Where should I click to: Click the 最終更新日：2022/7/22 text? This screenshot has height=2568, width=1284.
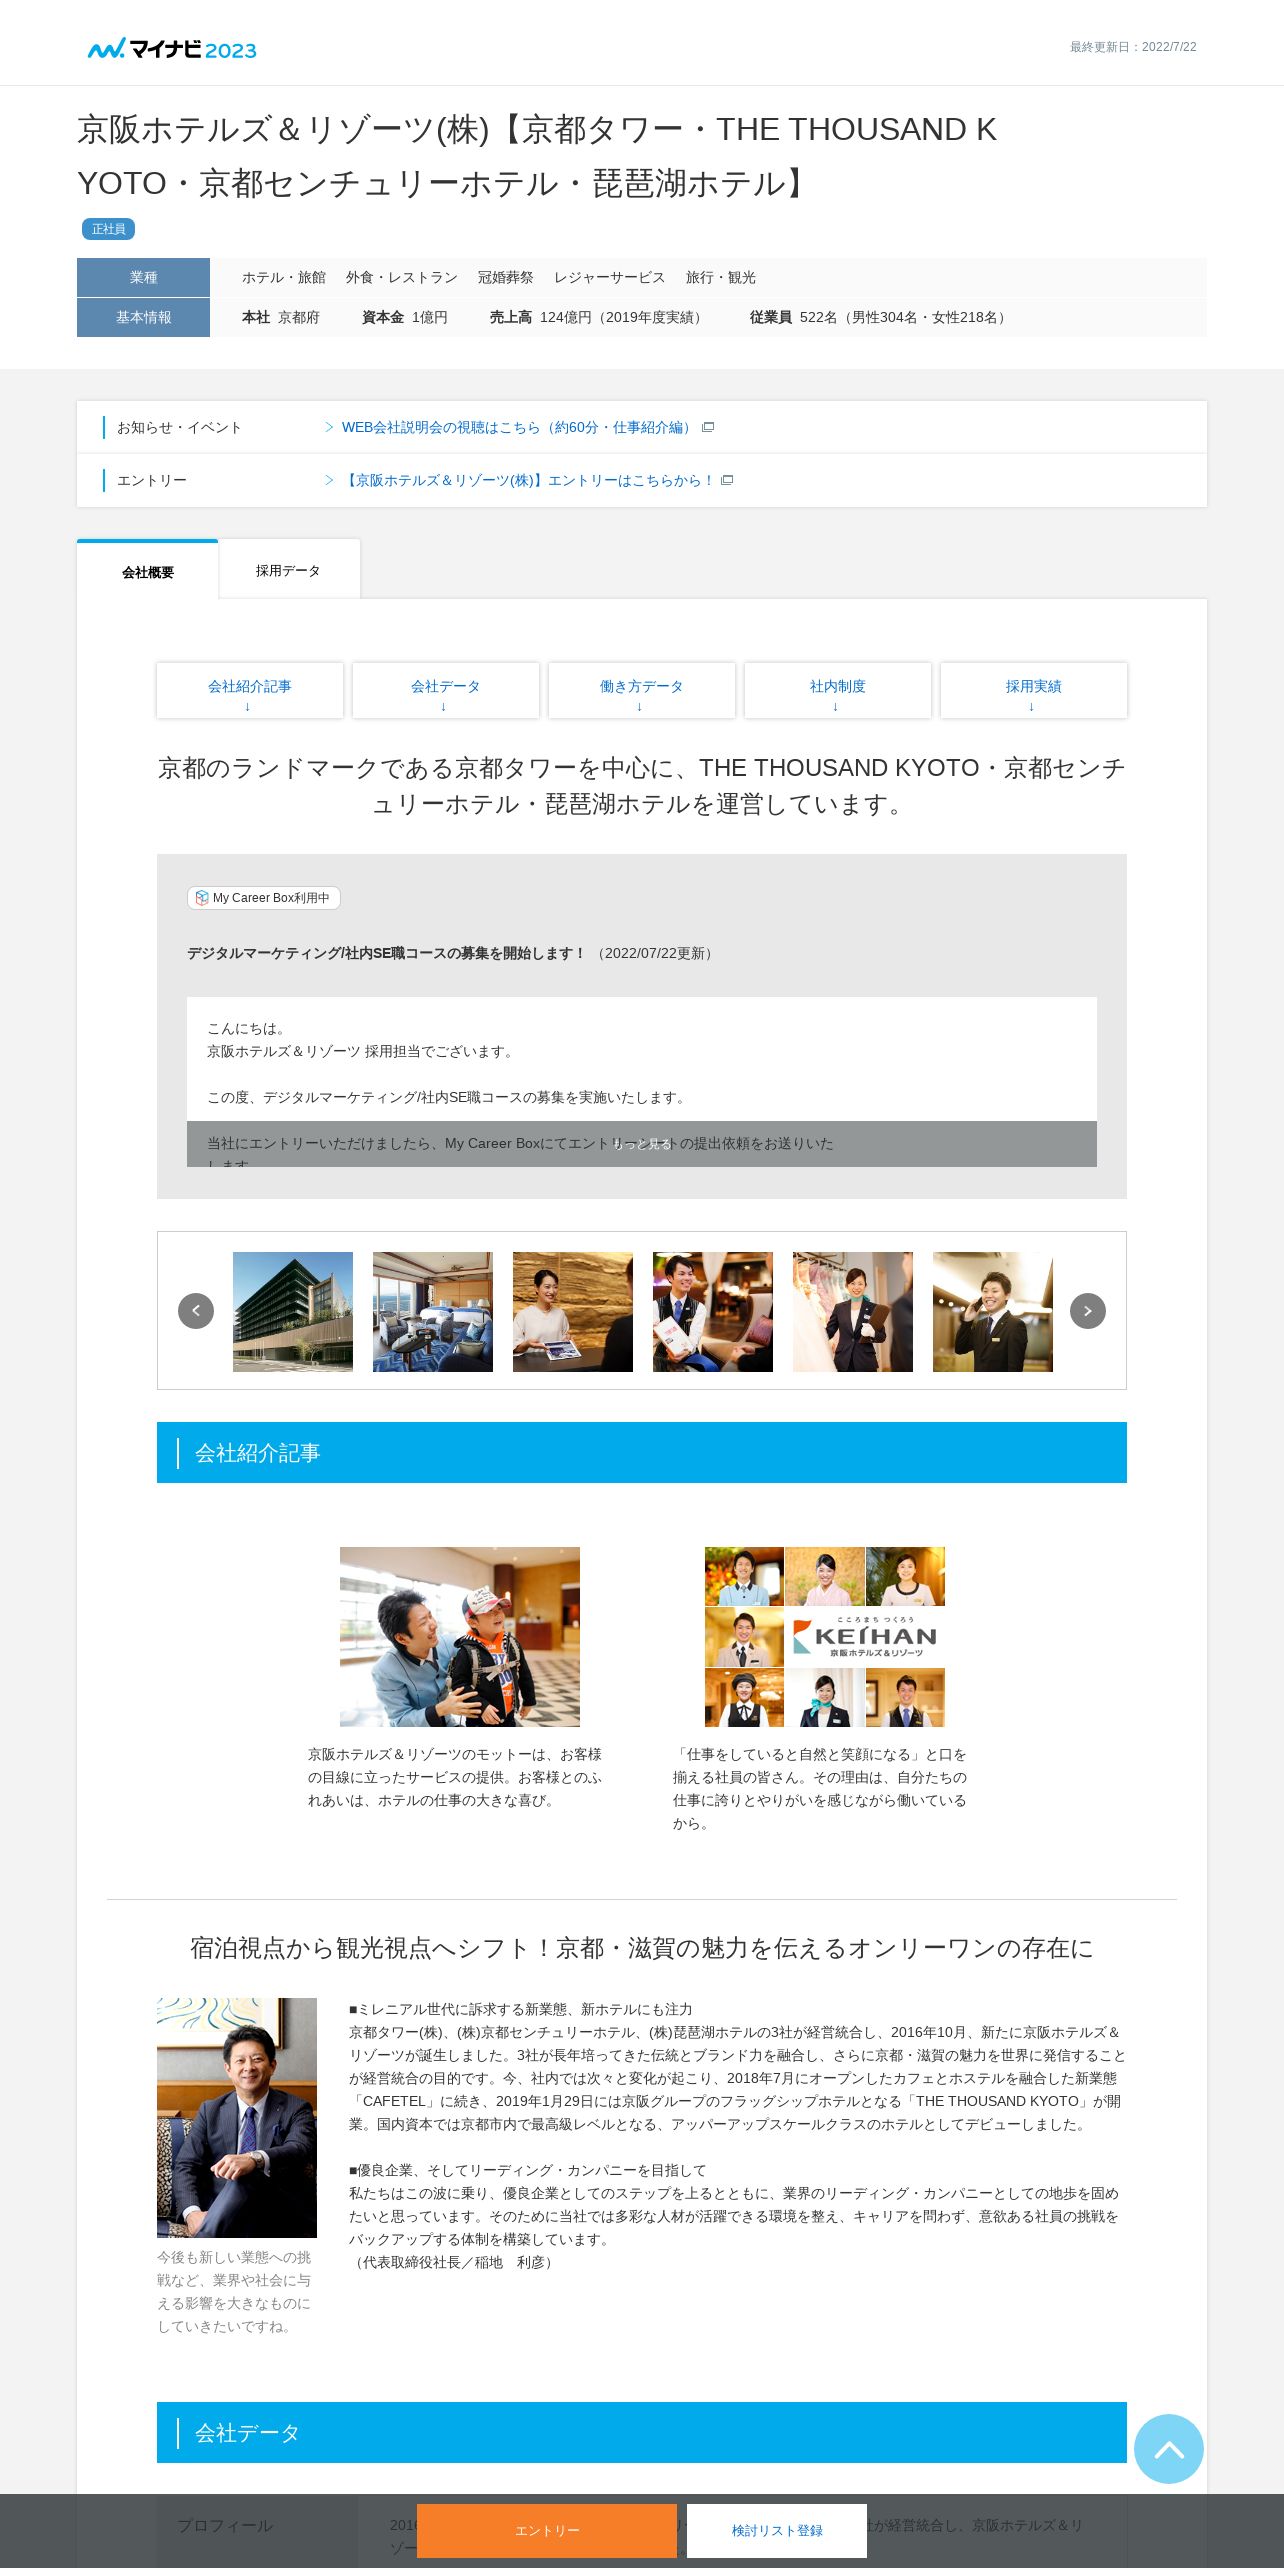point(1133,47)
